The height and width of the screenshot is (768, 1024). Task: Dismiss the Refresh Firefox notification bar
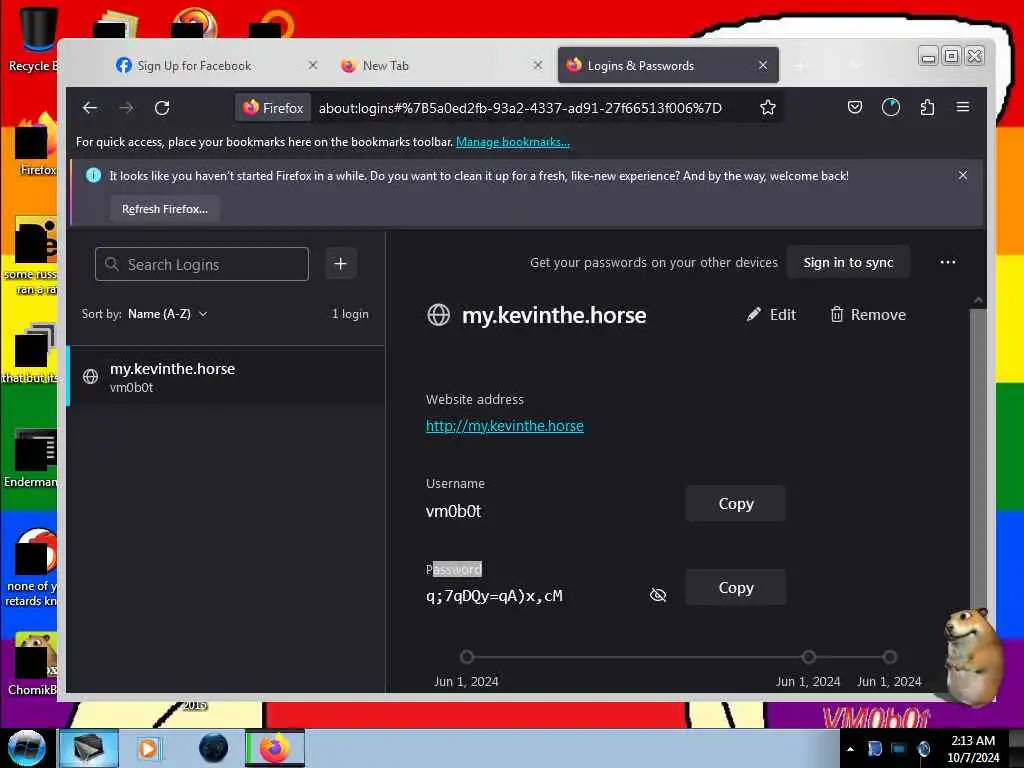[963, 175]
